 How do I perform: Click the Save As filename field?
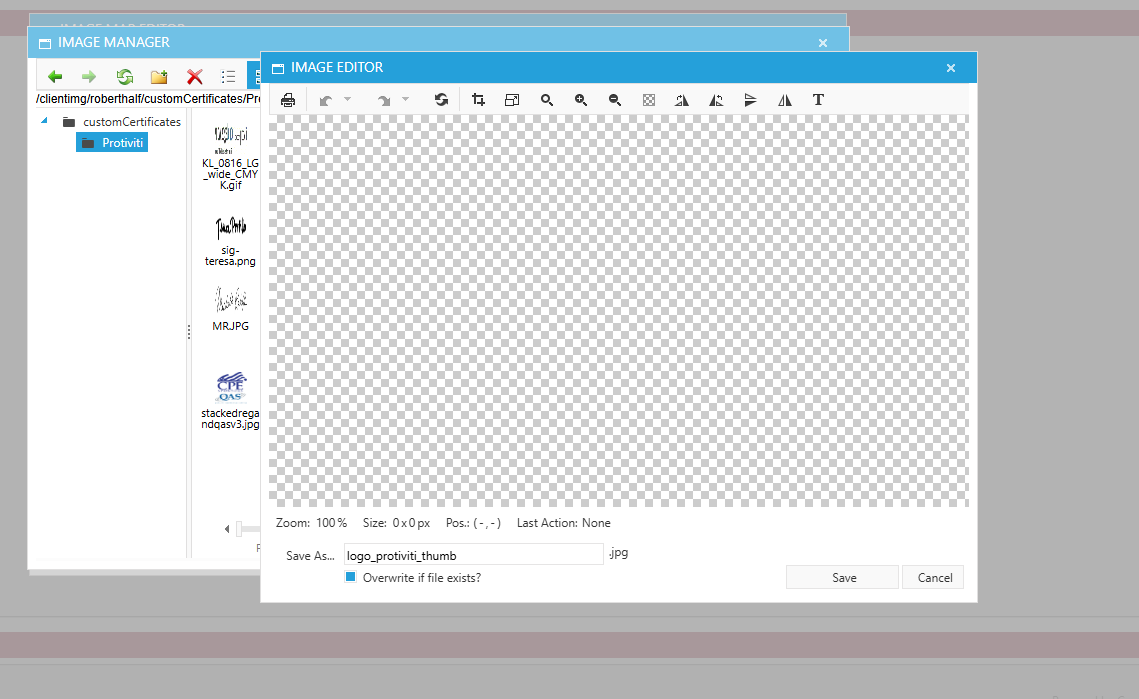472,554
